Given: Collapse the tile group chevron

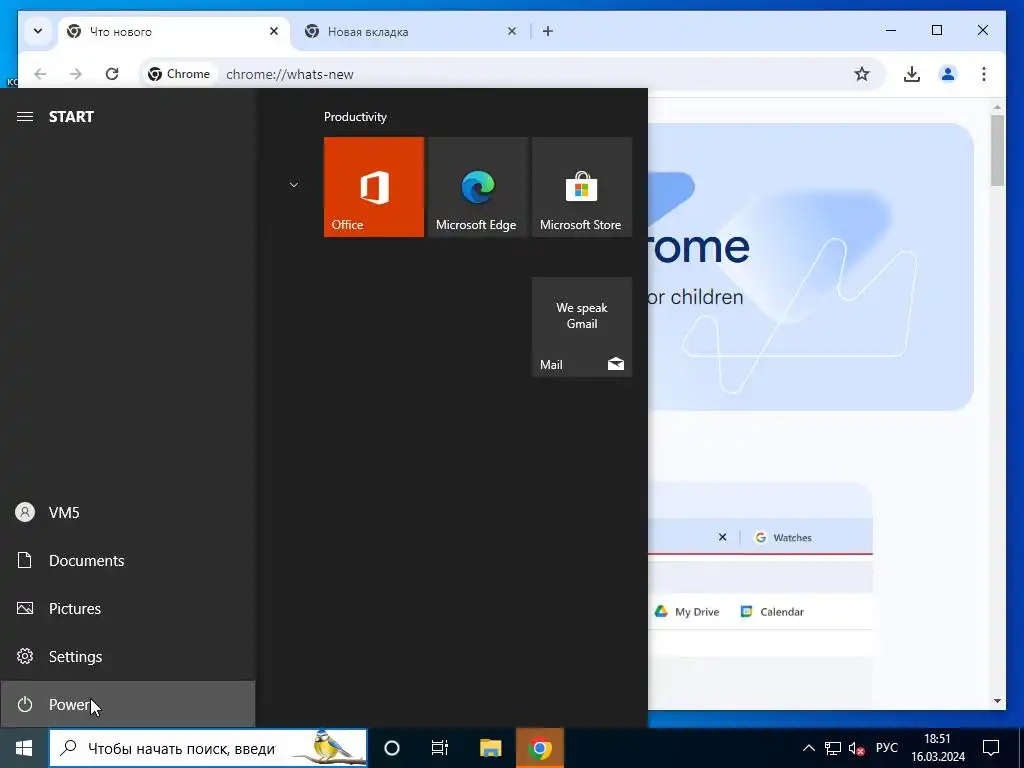Looking at the screenshot, I should coord(294,185).
